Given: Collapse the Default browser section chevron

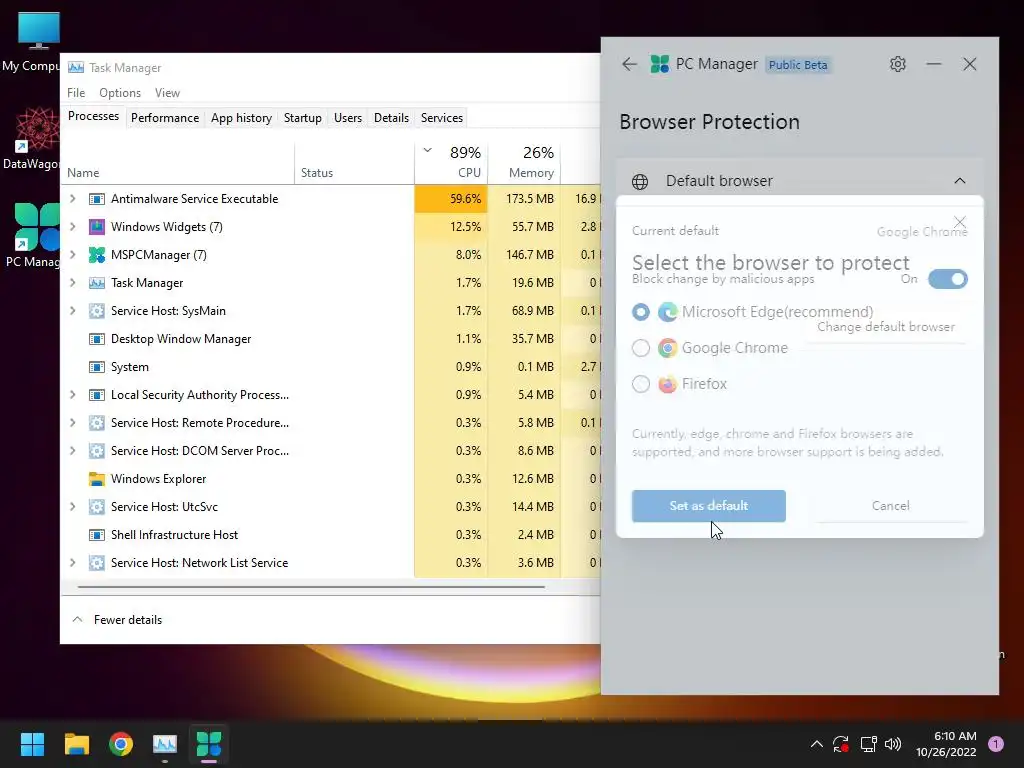Looking at the screenshot, I should [x=959, y=181].
